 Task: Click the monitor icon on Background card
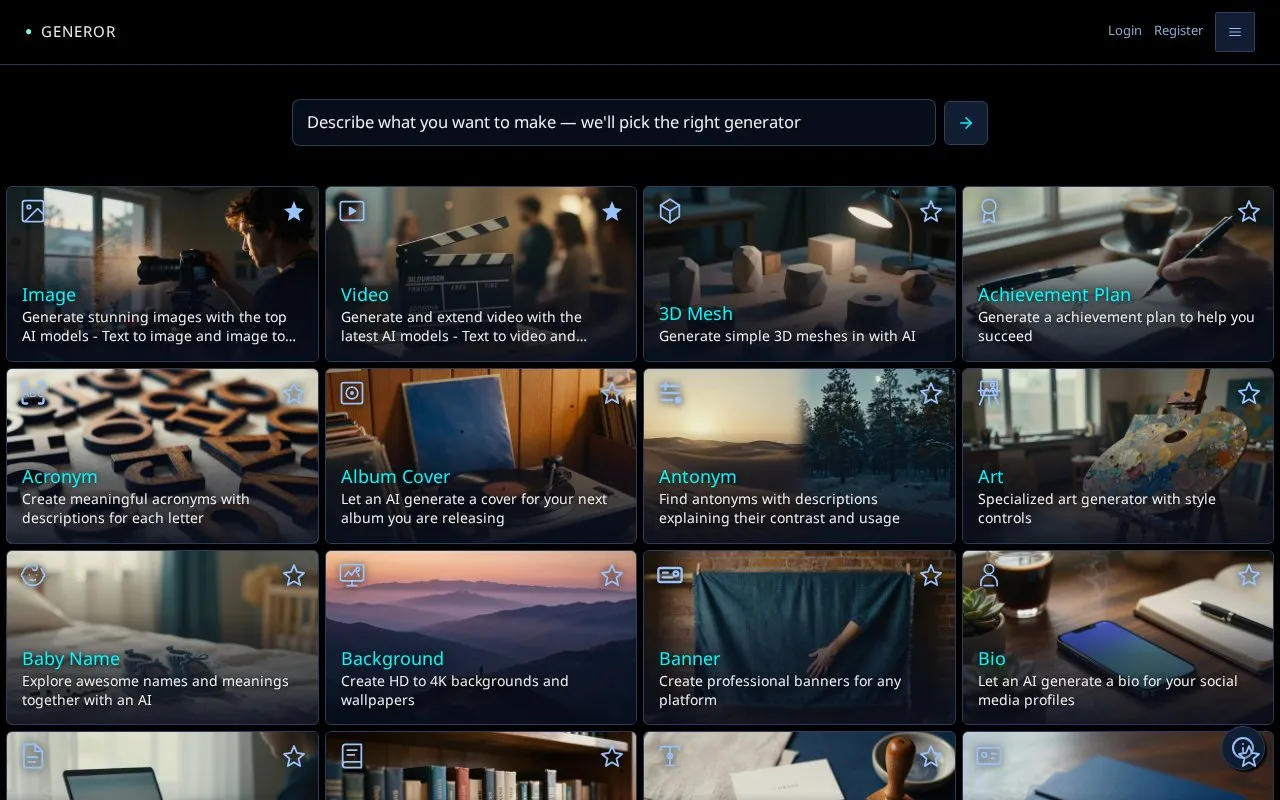352,575
